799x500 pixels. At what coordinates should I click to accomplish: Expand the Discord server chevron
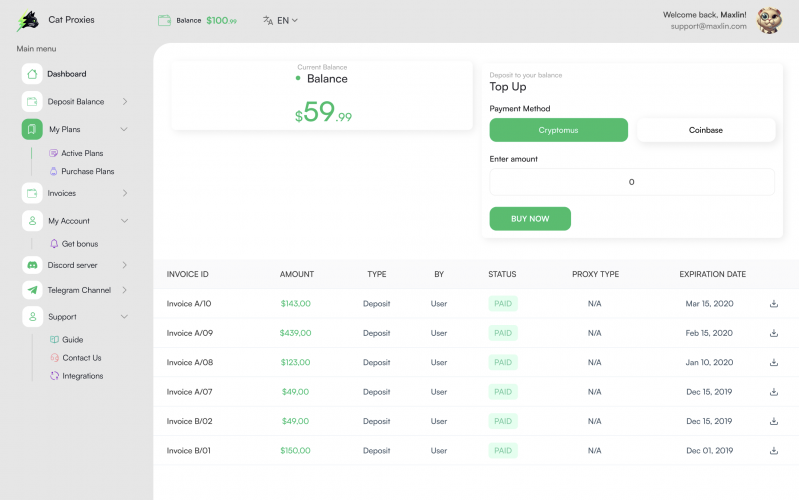[x=125, y=265]
